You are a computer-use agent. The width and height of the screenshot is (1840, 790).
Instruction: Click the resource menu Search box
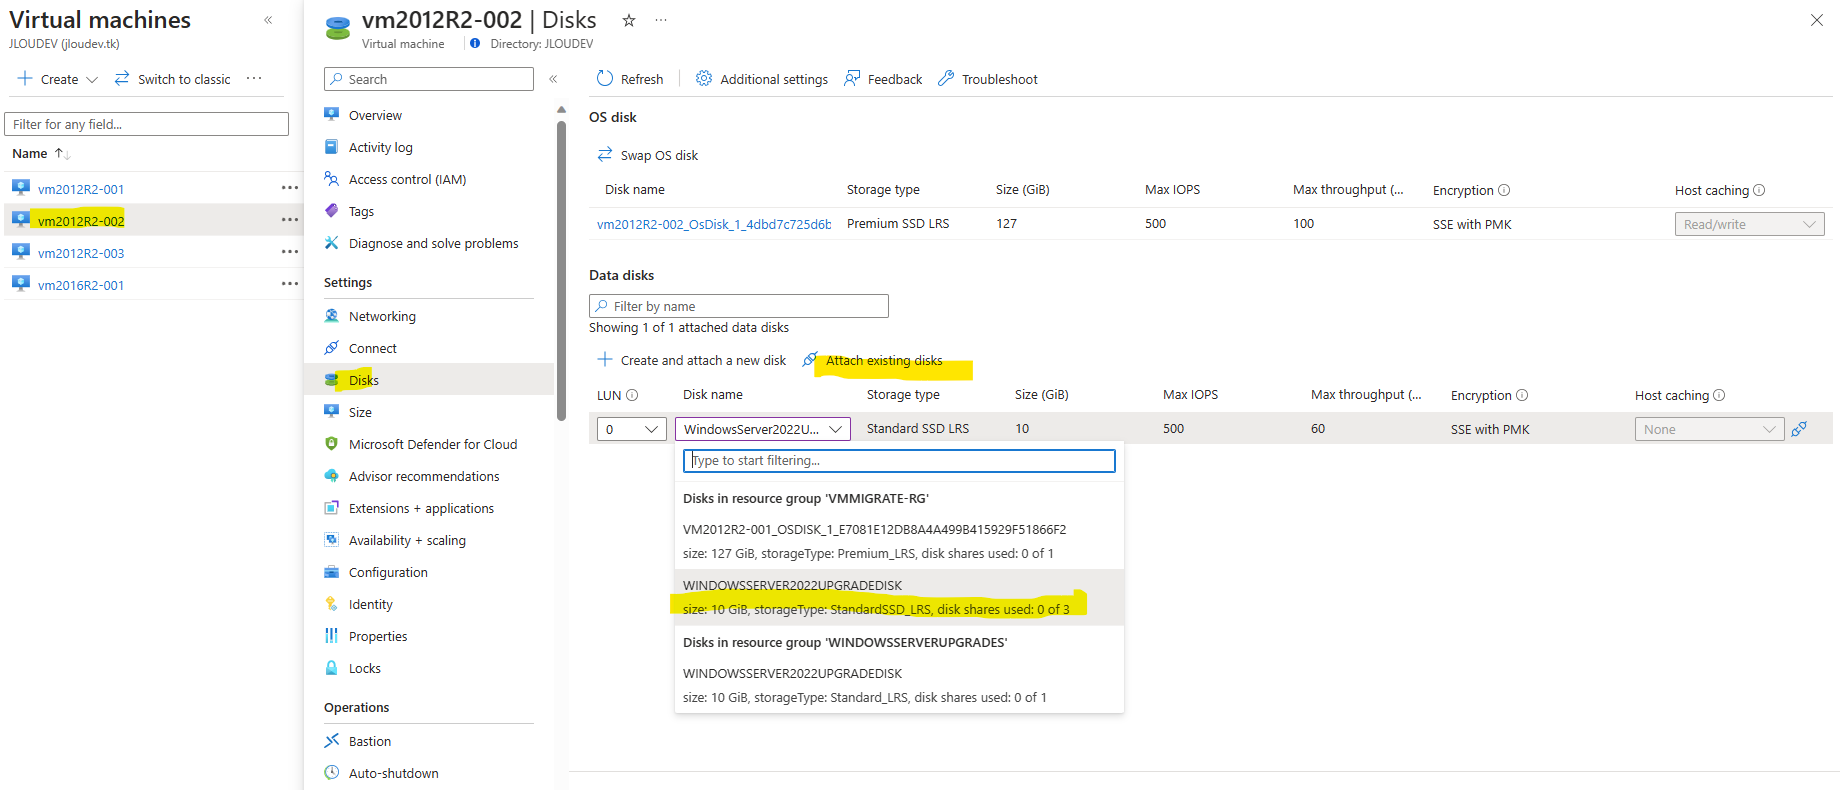[429, 79]
